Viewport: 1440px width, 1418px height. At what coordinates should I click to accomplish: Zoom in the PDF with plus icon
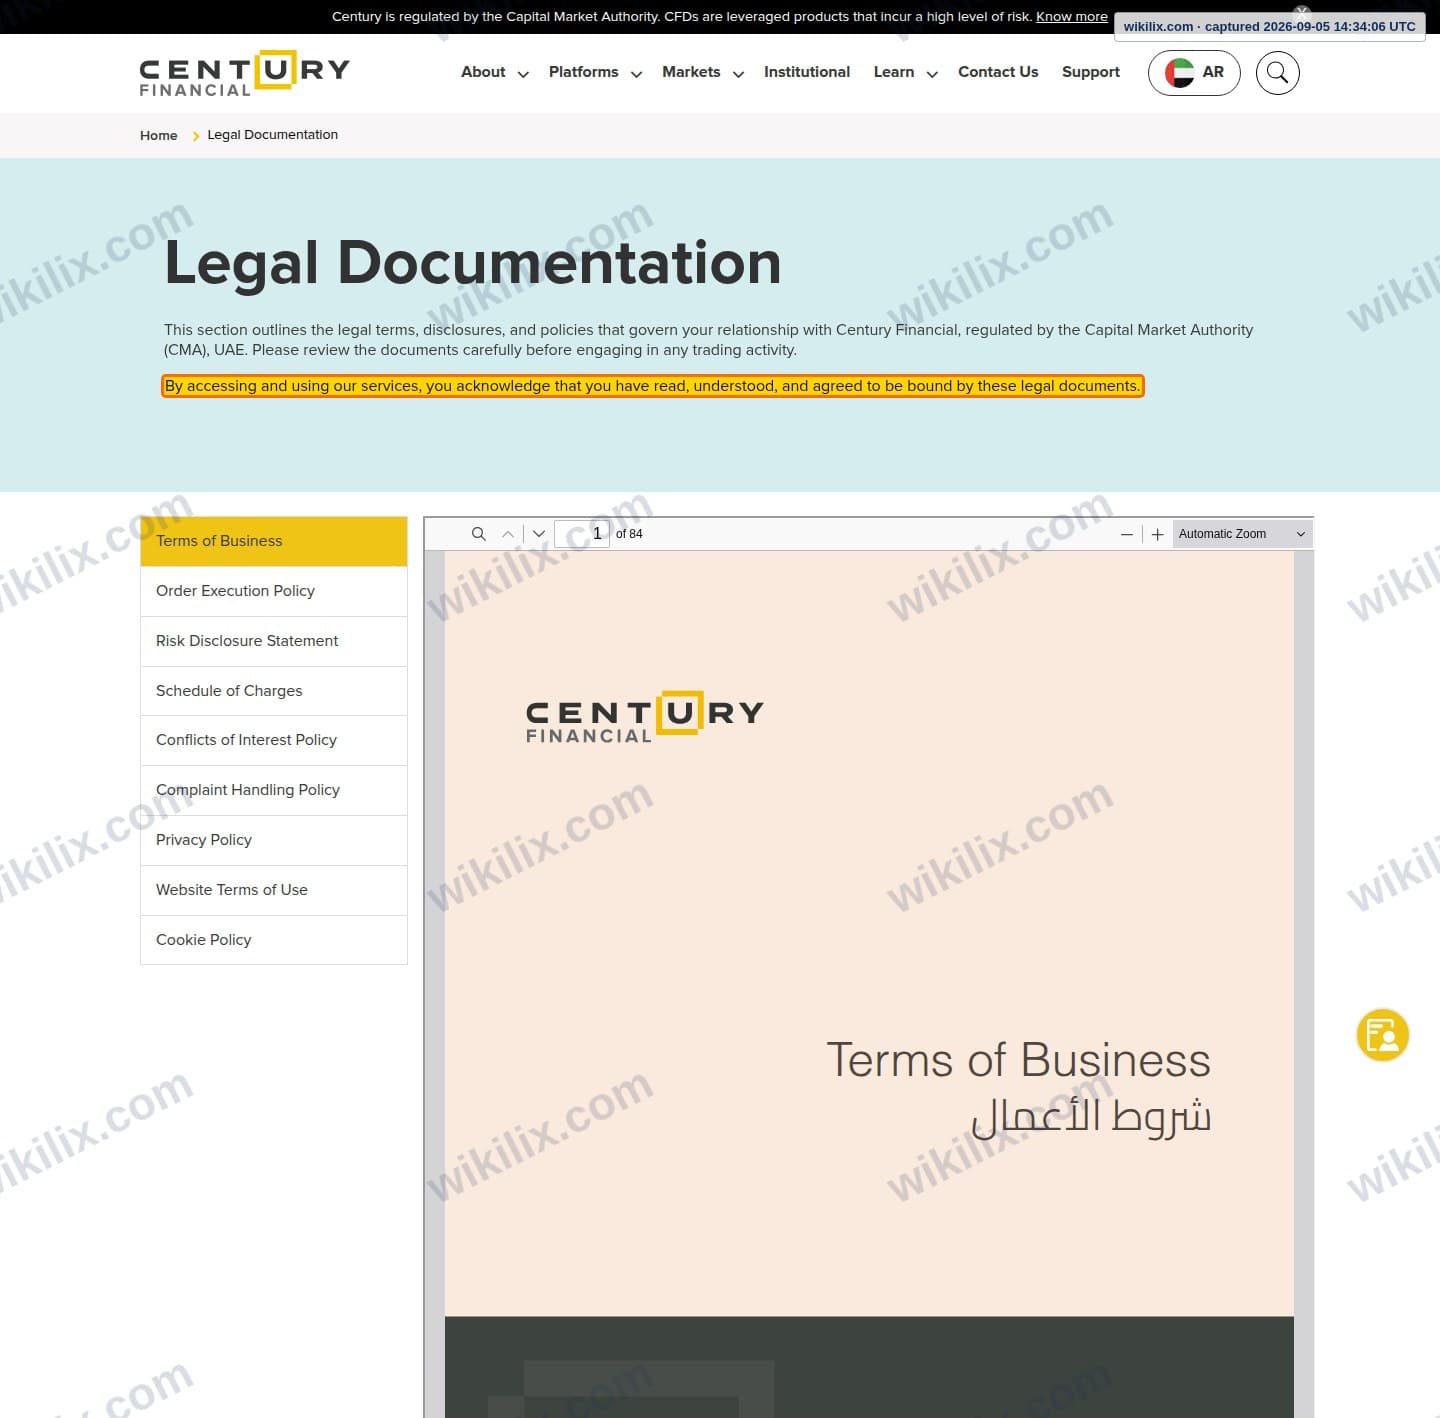pos(1157,534)
